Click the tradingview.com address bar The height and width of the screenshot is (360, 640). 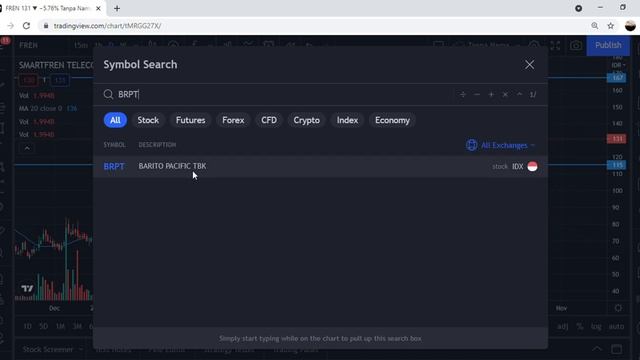[107, 26]
